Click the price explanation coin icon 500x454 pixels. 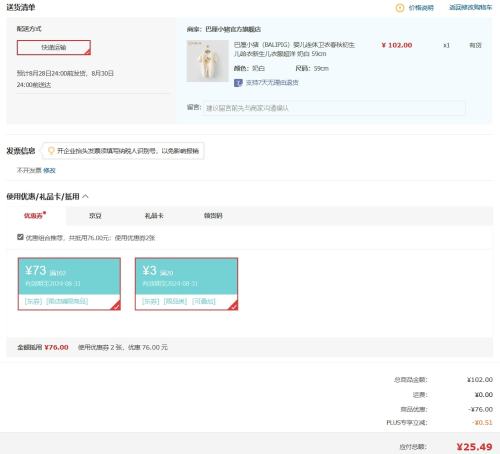(400, 8)
